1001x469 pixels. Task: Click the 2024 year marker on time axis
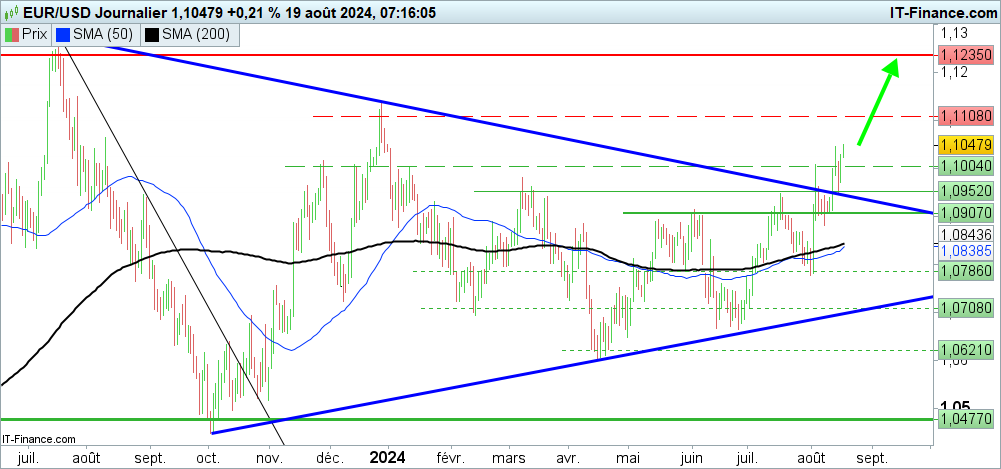pyautogui.click(x=386, y=457)
